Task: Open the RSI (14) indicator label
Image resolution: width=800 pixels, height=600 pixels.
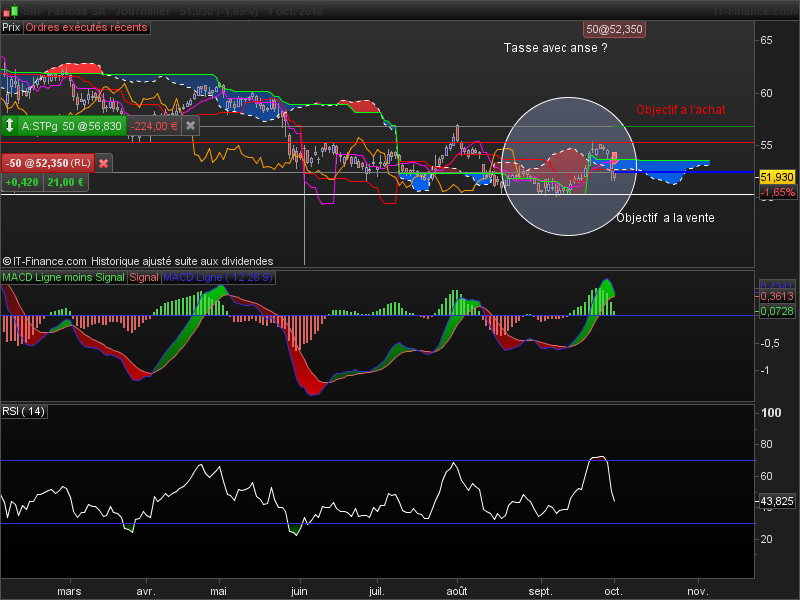Action: 24,411
